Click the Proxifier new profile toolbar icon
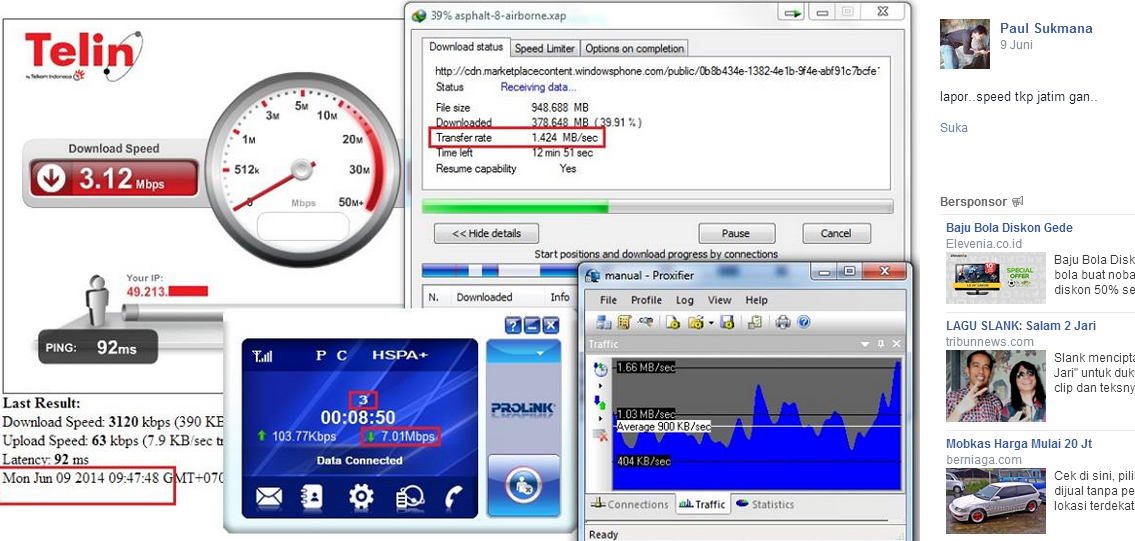1135x541 pixels. click(x=672, y=322)
